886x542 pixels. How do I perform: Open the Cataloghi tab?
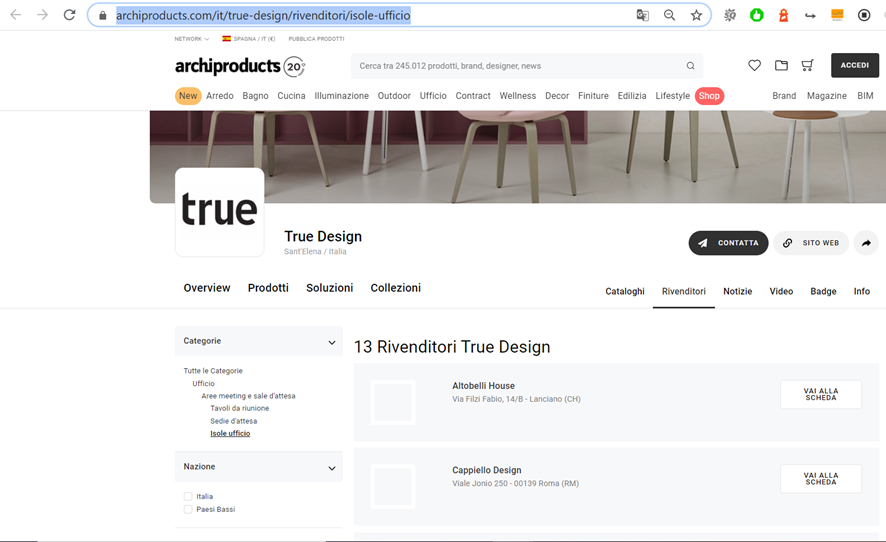[x=625, y=291]
